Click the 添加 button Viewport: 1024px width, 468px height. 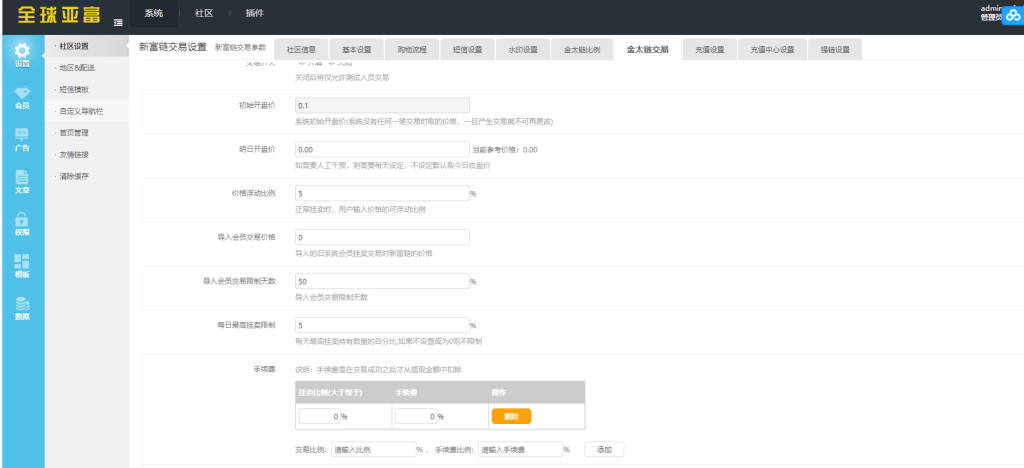click(604, 450)
